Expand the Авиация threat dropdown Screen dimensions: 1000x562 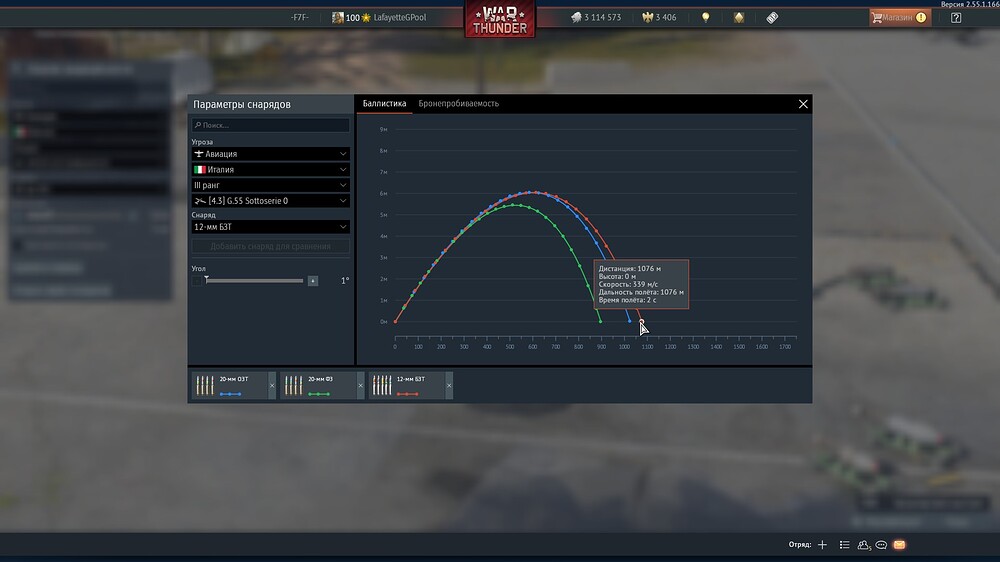click(x=270, y=154)
